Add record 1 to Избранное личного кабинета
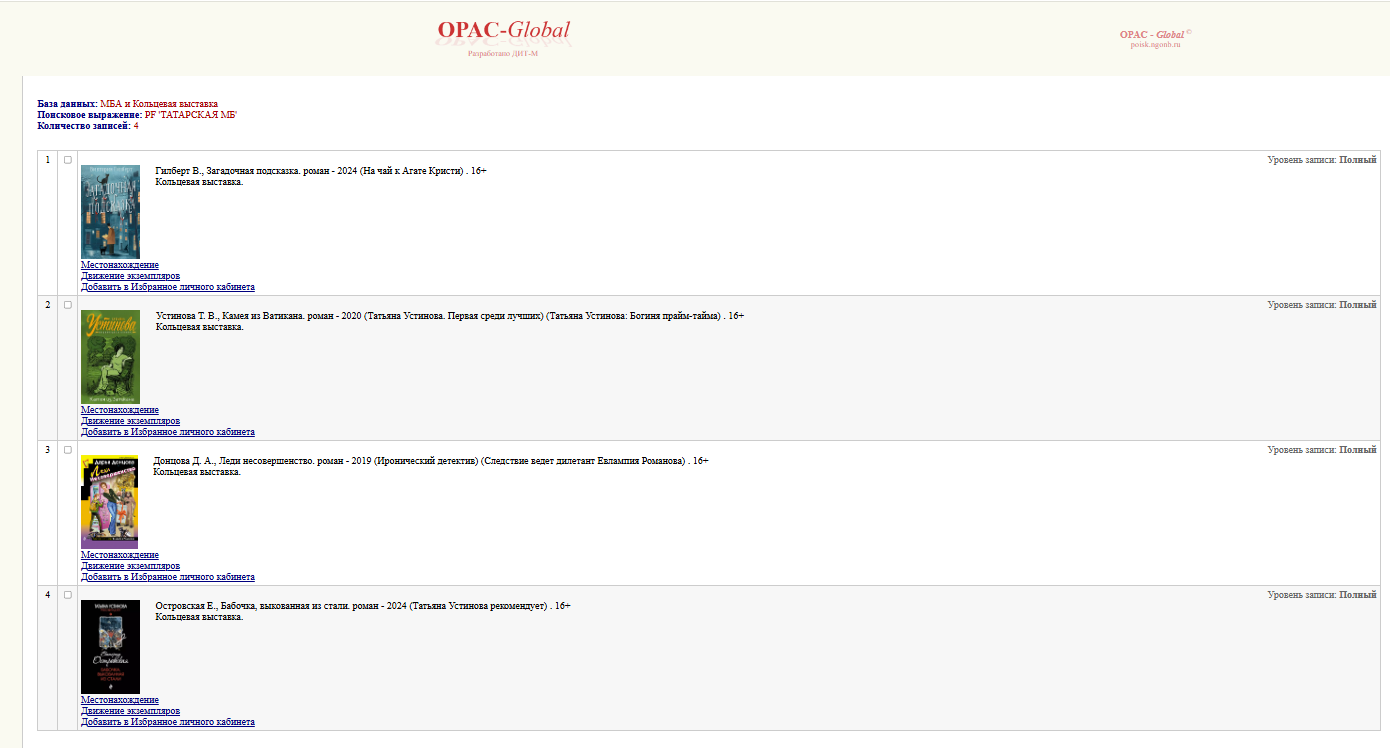 tap(167, 287)
